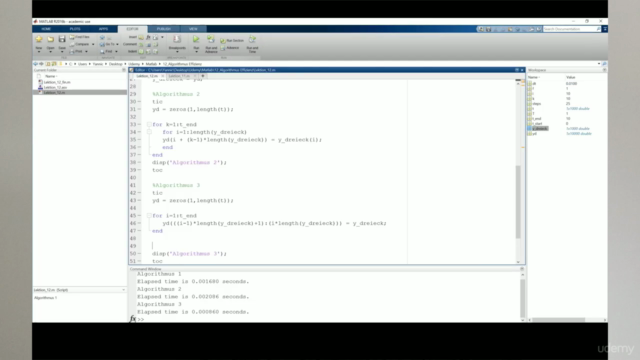Click Run Section in the ribbon

pyautogui.click(x=232, y=40)
